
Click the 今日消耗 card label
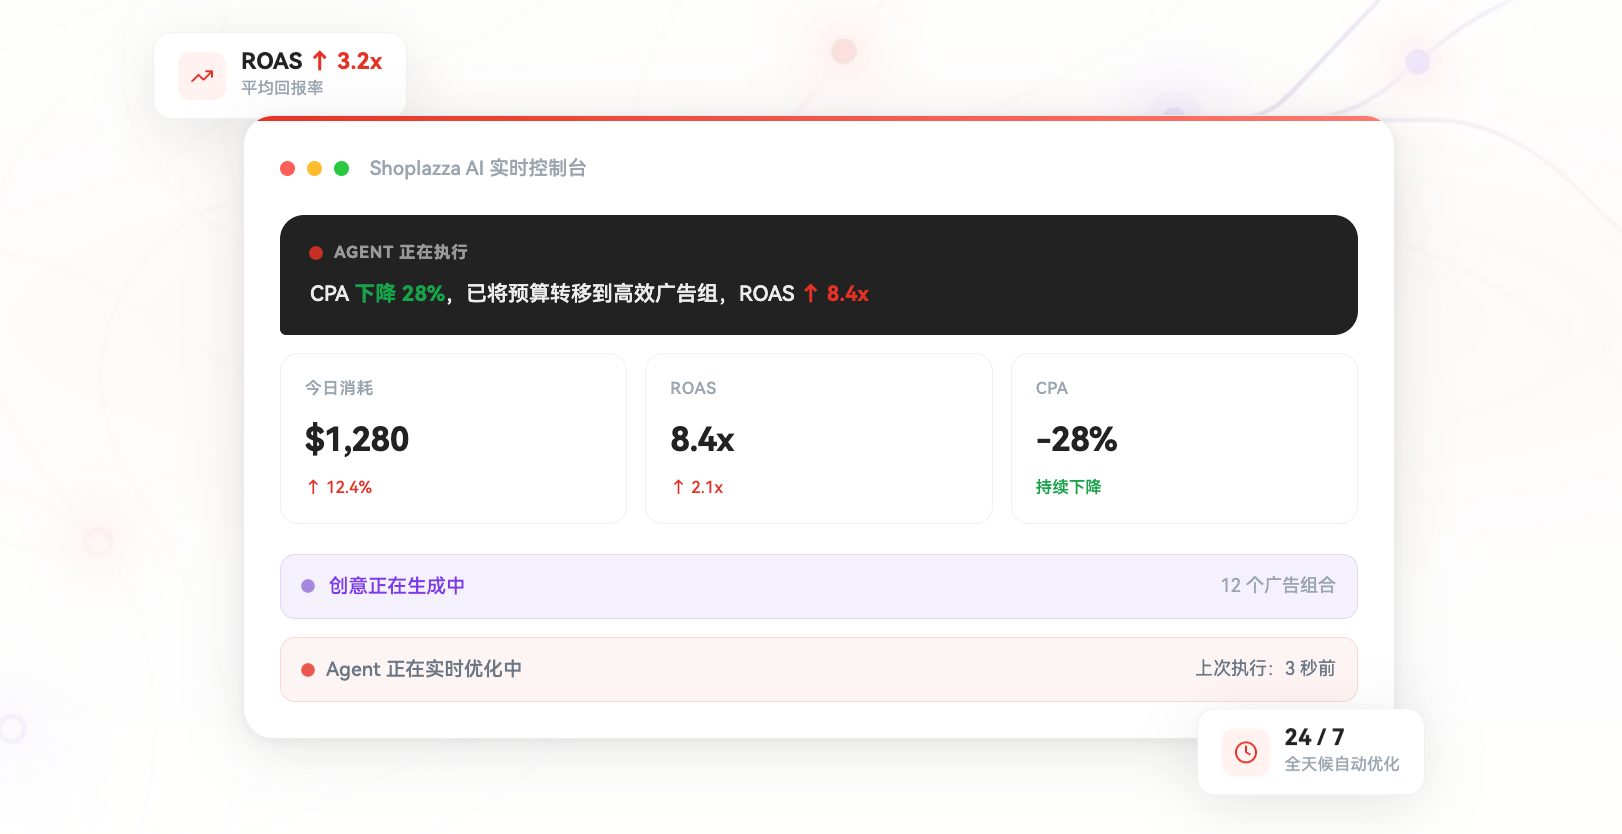pyautogui.click(x=339, y=388)
